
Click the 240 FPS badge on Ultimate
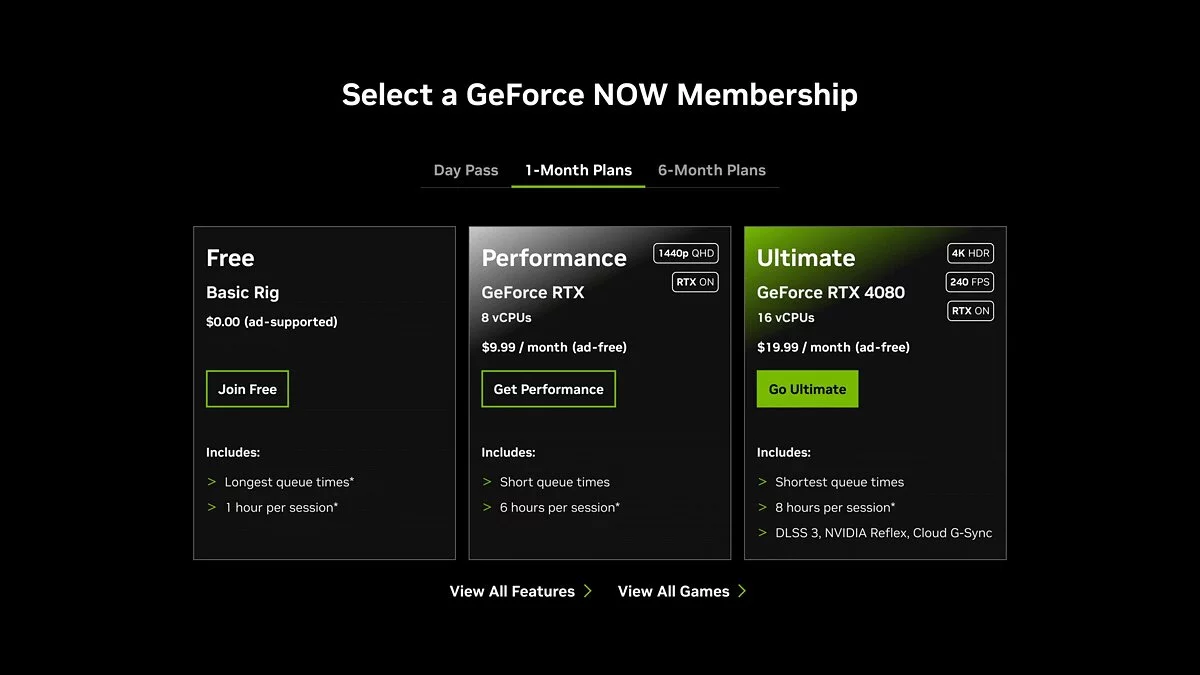tap(970, 282)
